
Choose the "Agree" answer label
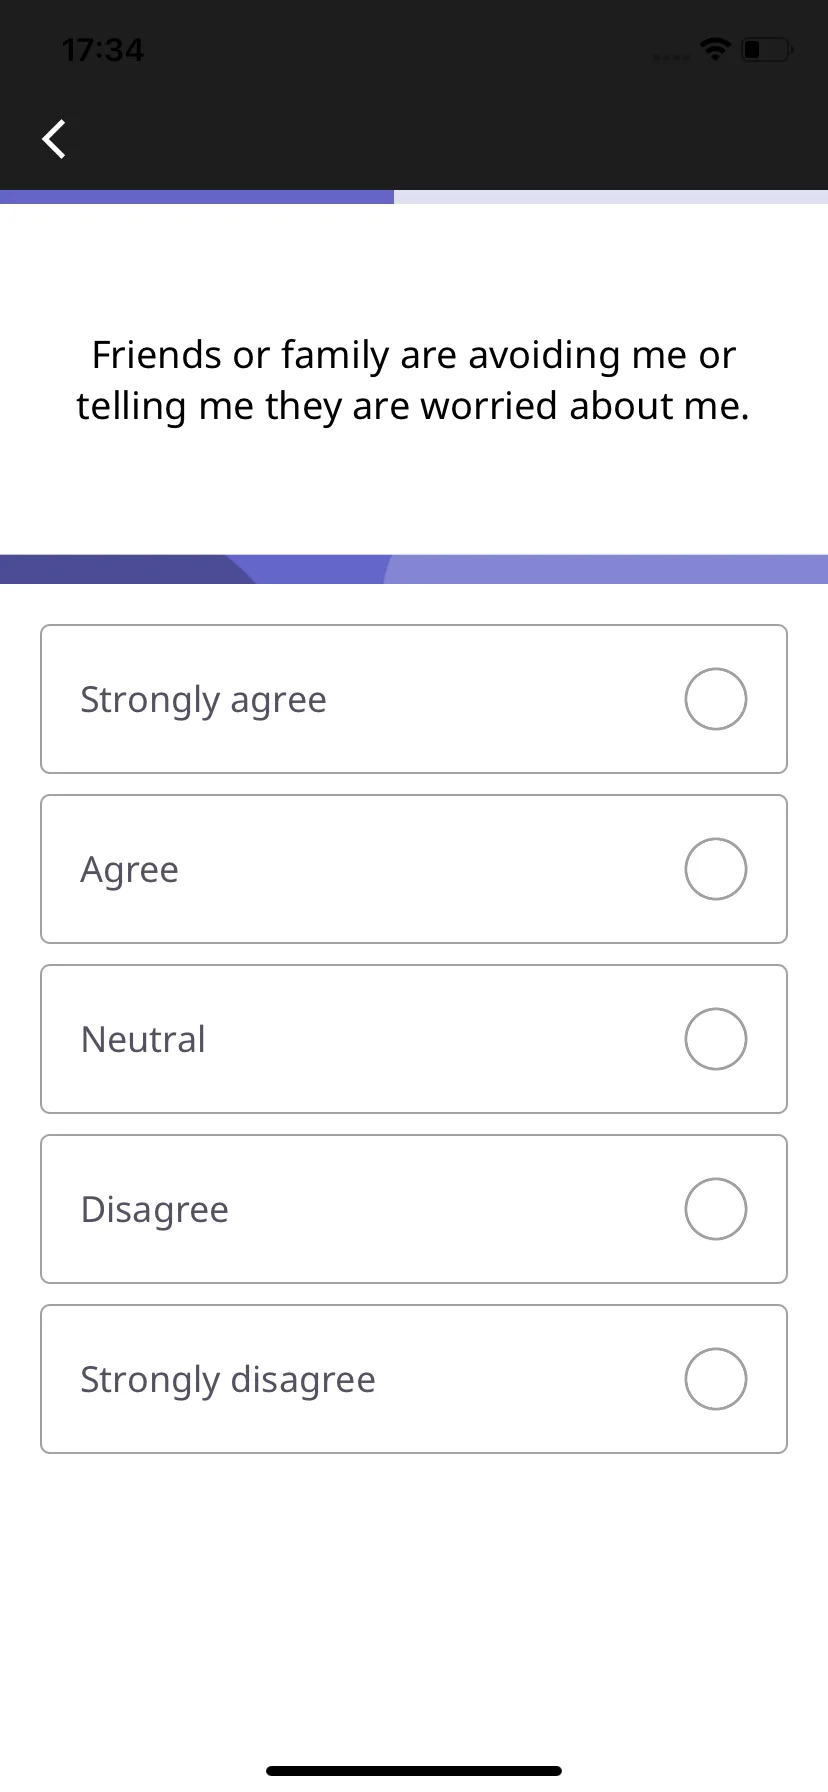130,870
